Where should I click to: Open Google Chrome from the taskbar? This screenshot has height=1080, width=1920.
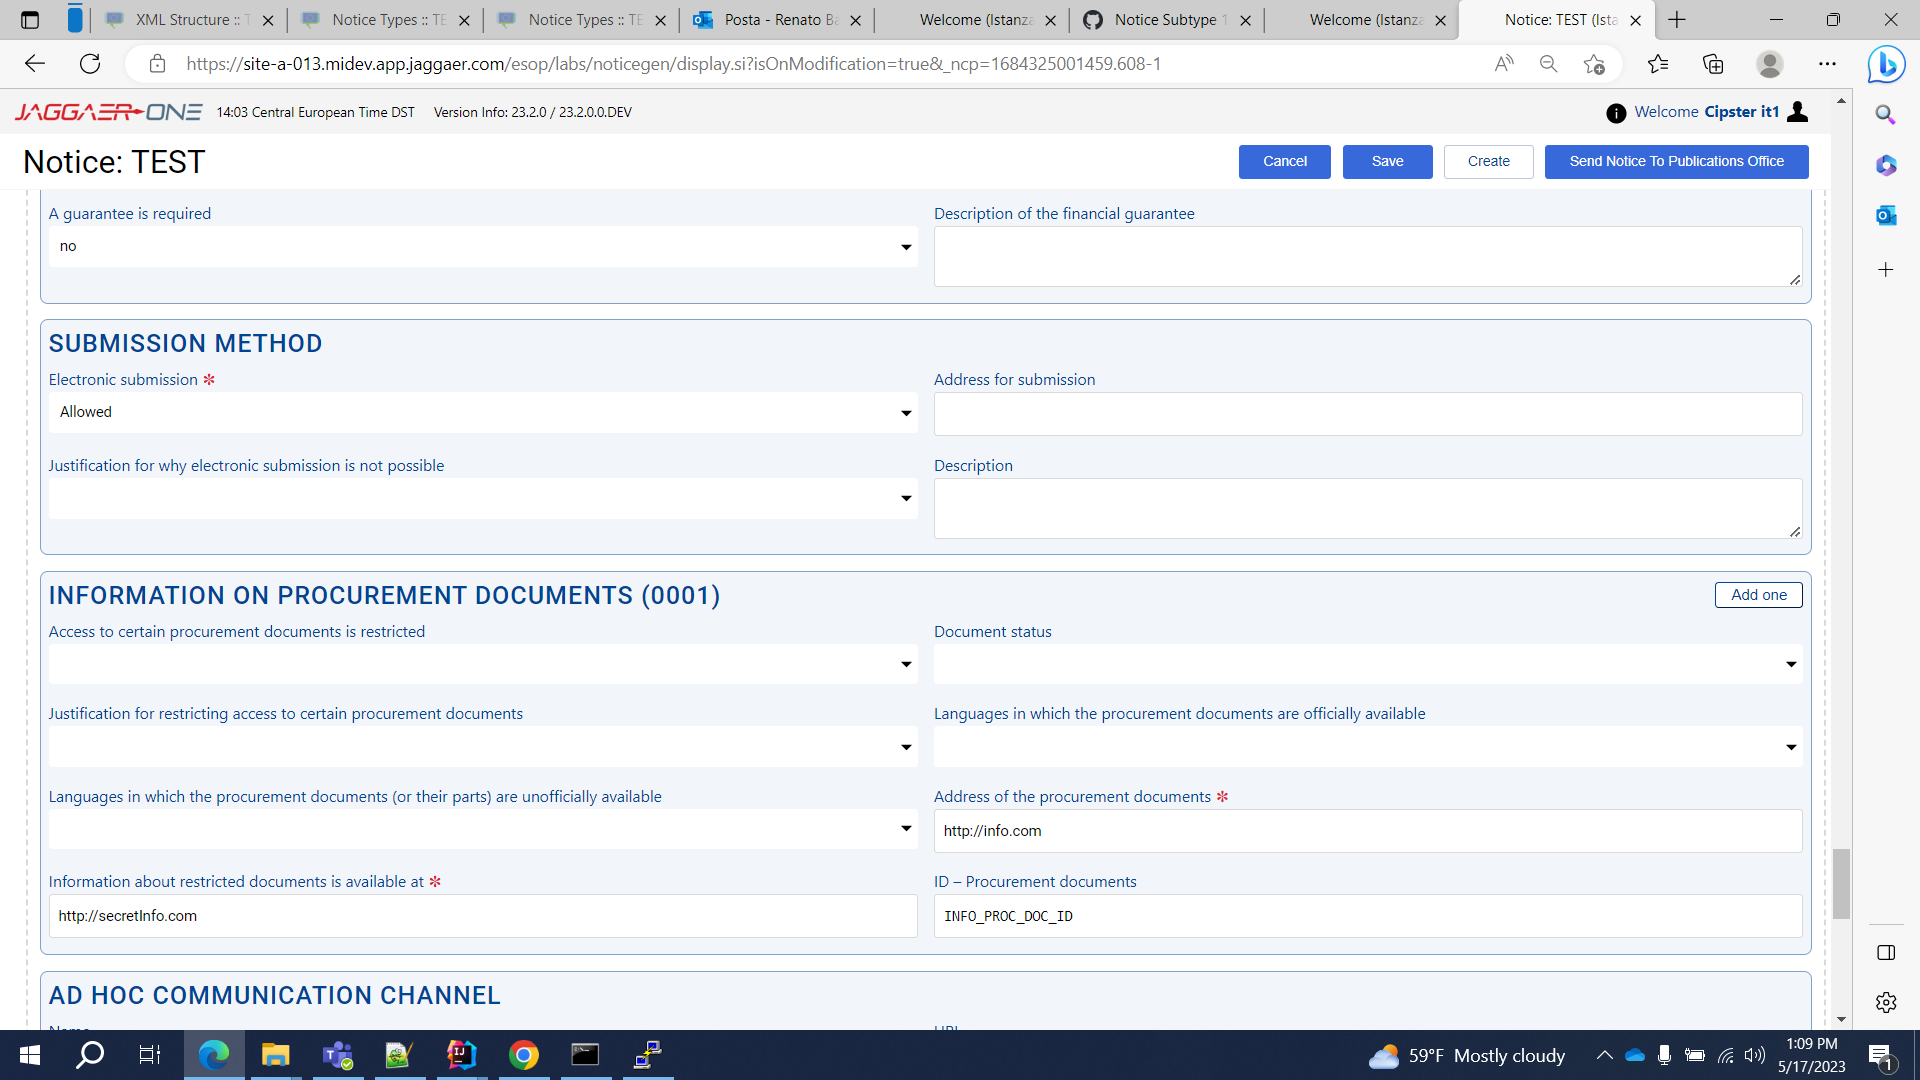(523, 1055)
